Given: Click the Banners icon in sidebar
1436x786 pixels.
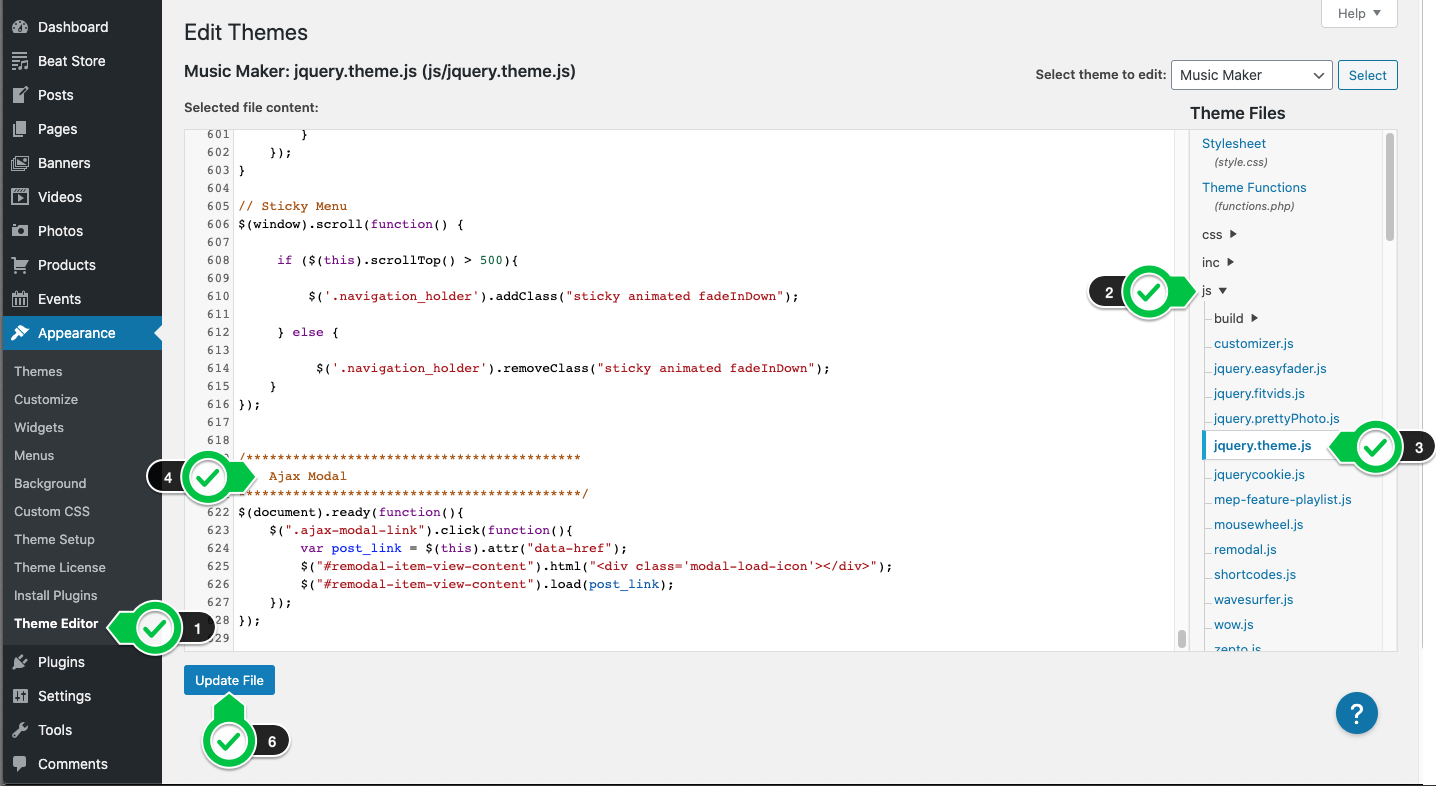Looking at the screenshot, I should coord(20,163).
